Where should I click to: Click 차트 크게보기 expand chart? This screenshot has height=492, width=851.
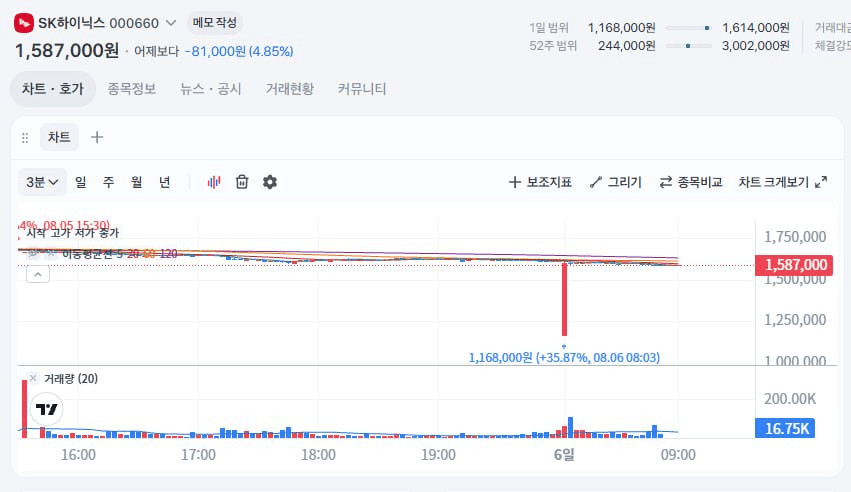click(x=783, y=182)
